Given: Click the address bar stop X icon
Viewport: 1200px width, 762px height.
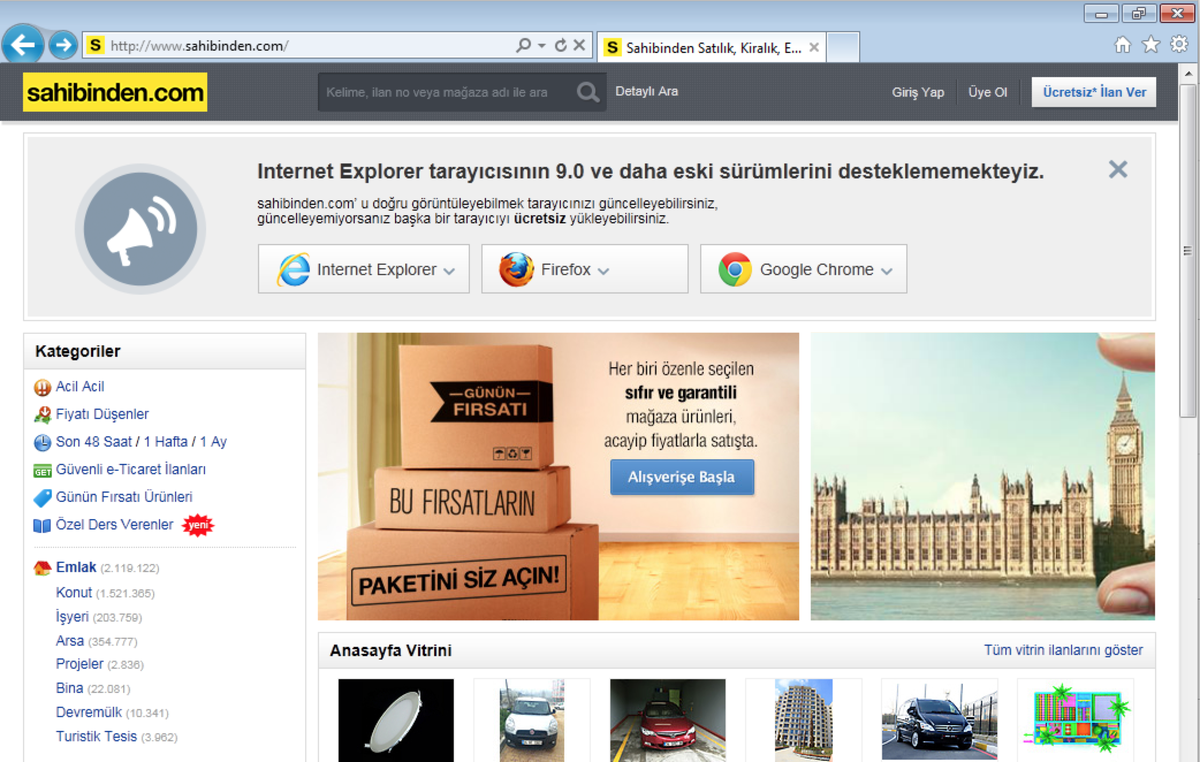Looking at the screenshot, I should pyautogui.click(x=579, y=45).
